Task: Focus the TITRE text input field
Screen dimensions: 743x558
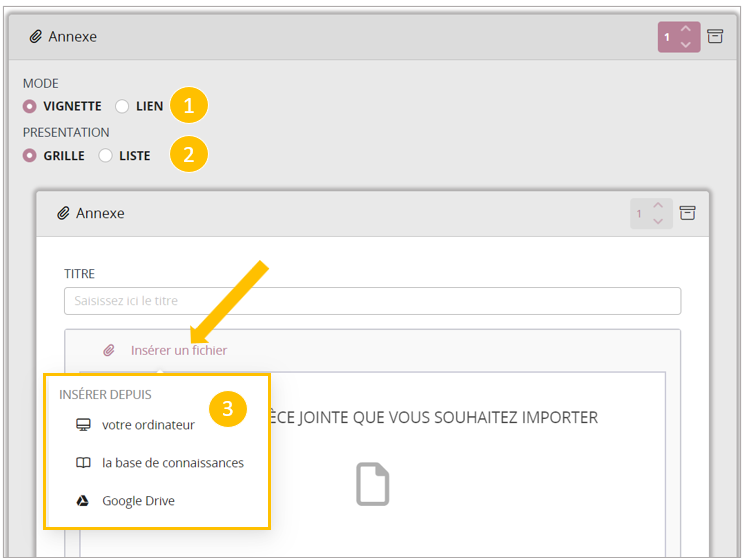Action: [x=372, y=301]
